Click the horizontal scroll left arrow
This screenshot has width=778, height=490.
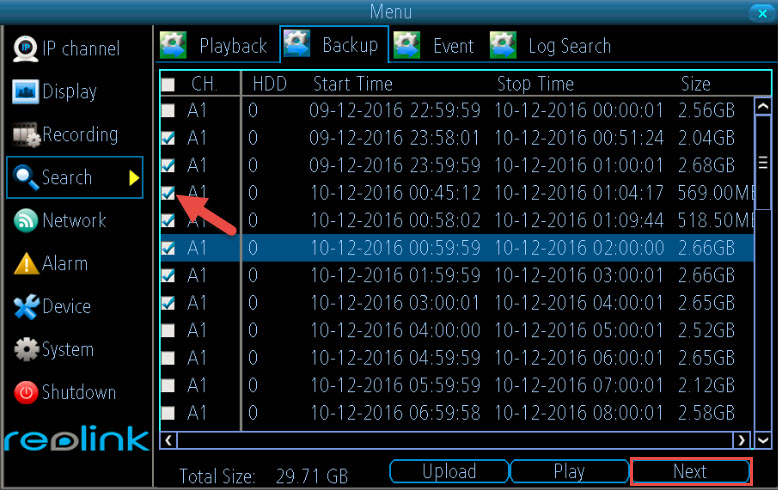click(169, 440)
